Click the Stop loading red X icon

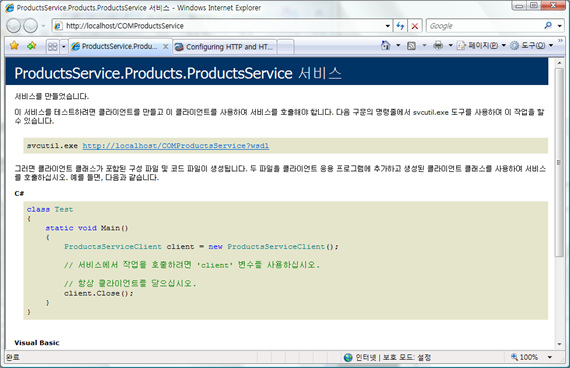414,26
